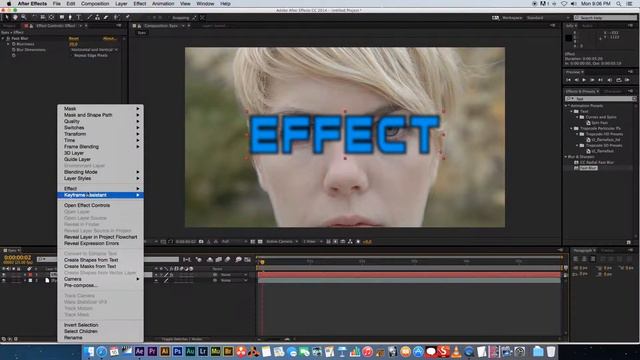The height and width of the screenshot is (360, 640).
Task: Select the Zoom magnifier tool
Action: coord(24,18)
